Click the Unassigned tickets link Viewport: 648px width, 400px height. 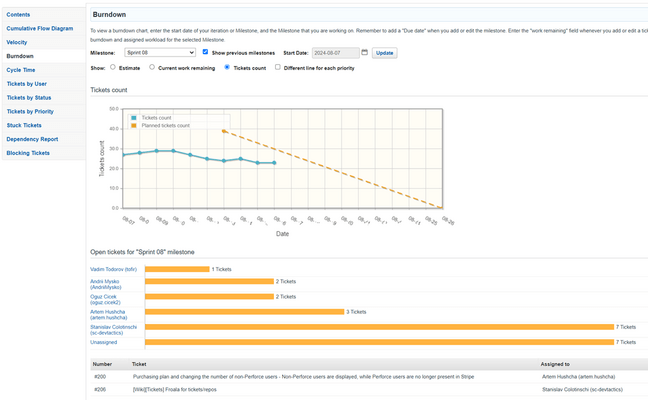pos(104,342)
